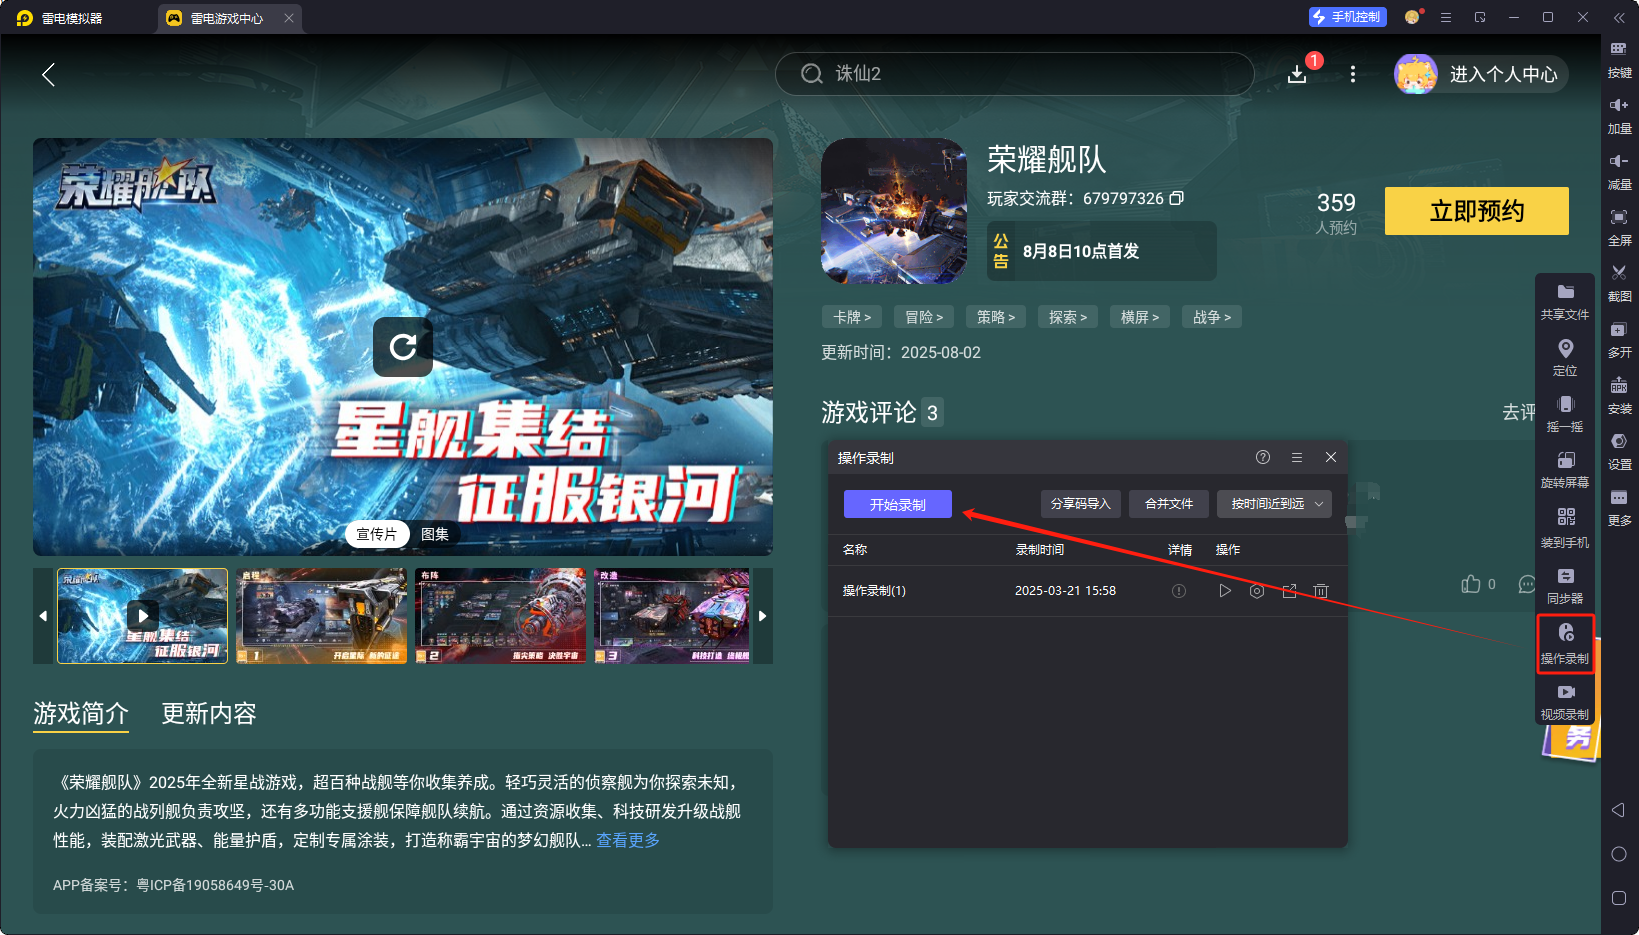
Task: Open 按时间近到远 sort dropdown
Action: [x=1275, y=504]
